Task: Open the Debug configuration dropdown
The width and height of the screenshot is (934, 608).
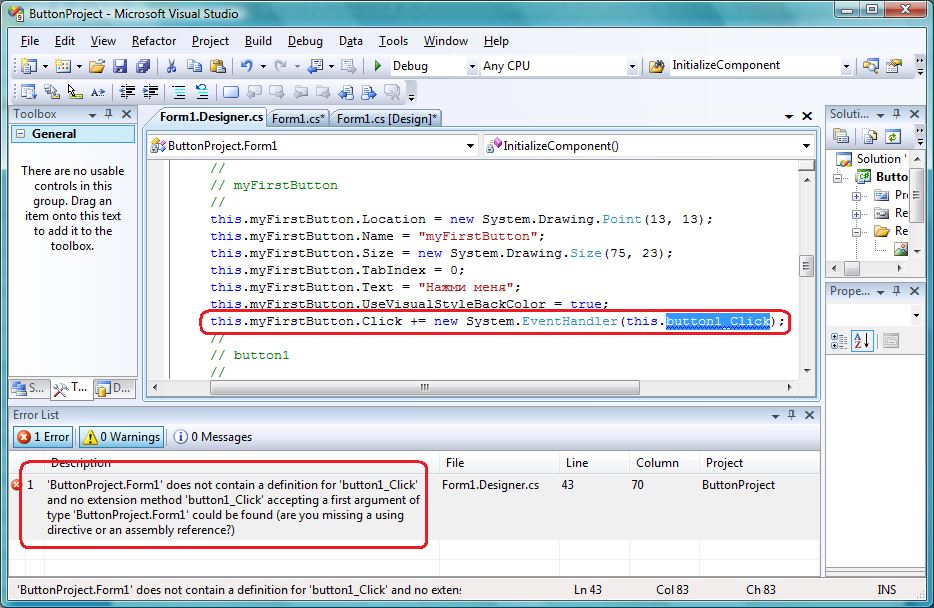Action: coord(472,66)
